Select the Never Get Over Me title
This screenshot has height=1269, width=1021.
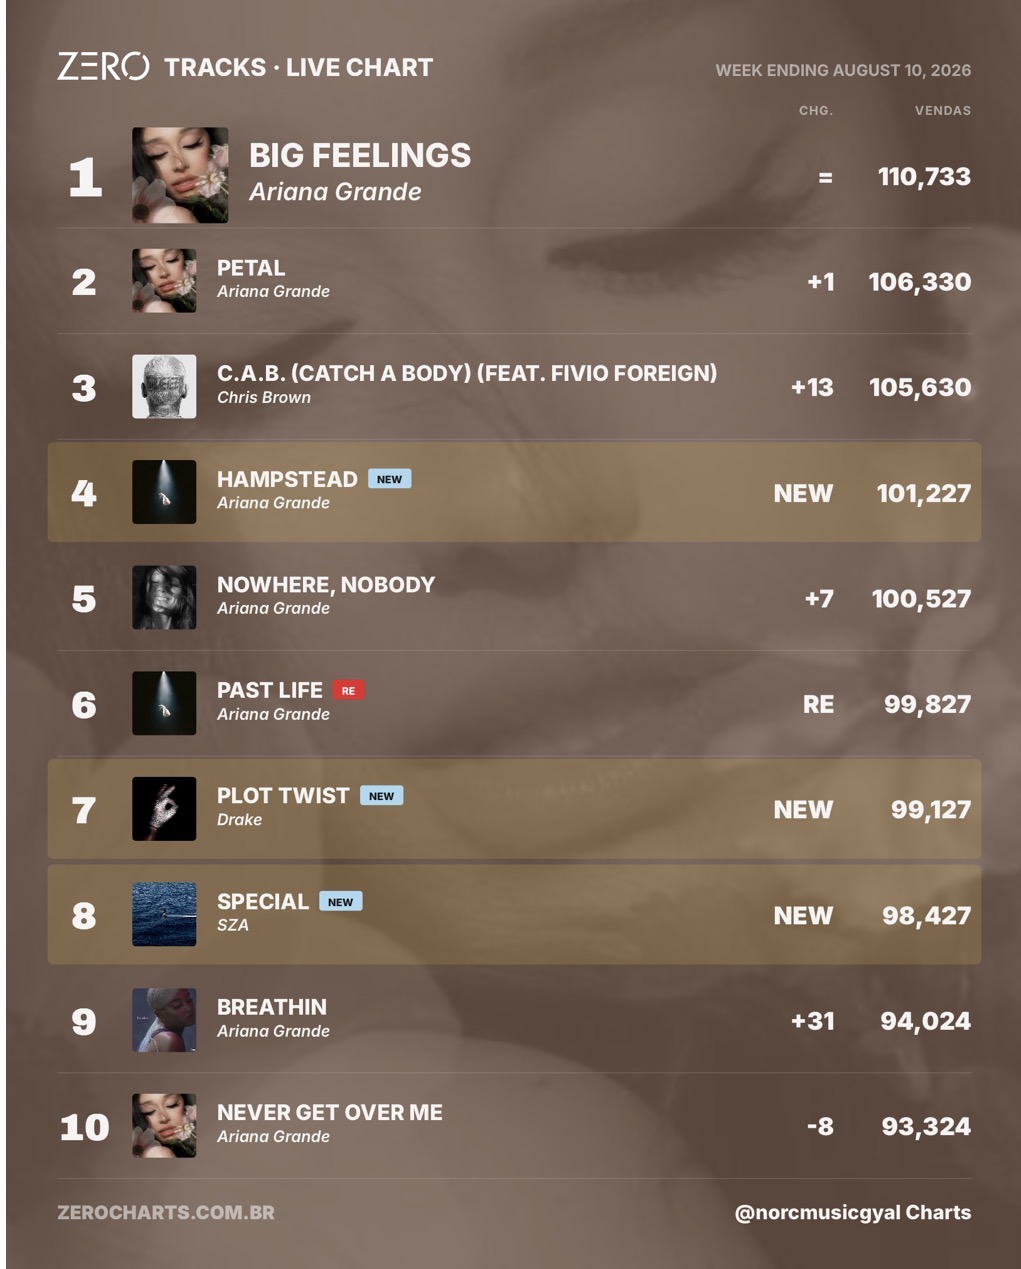[x=330, y=1112]
